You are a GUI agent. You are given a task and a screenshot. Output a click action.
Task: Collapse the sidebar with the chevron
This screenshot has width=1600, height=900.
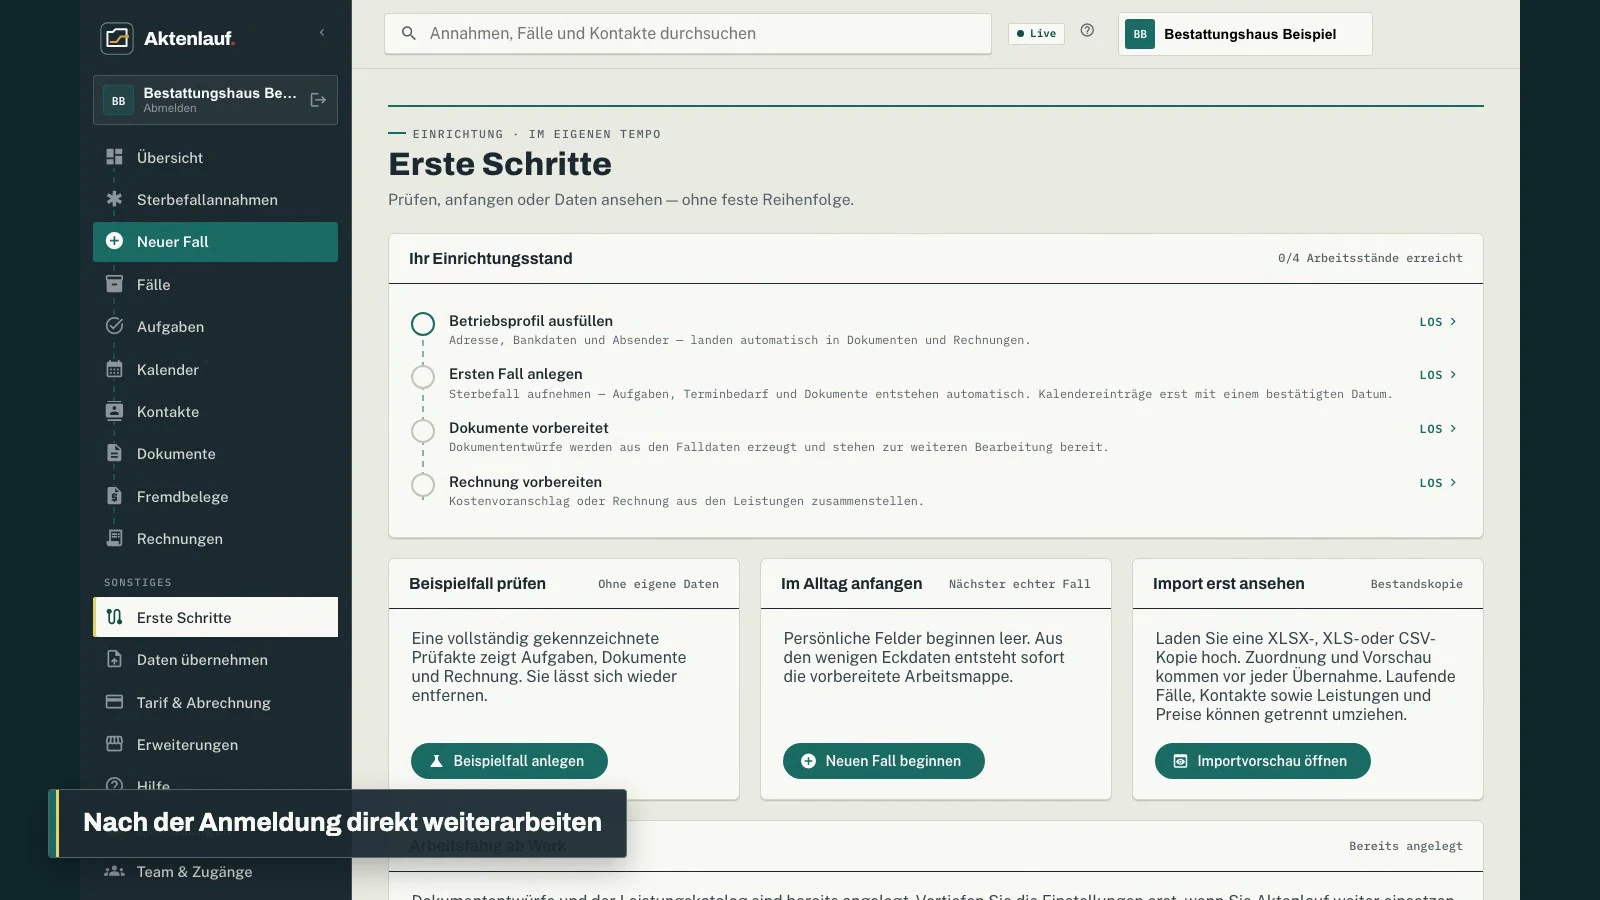tap(322, 33)
